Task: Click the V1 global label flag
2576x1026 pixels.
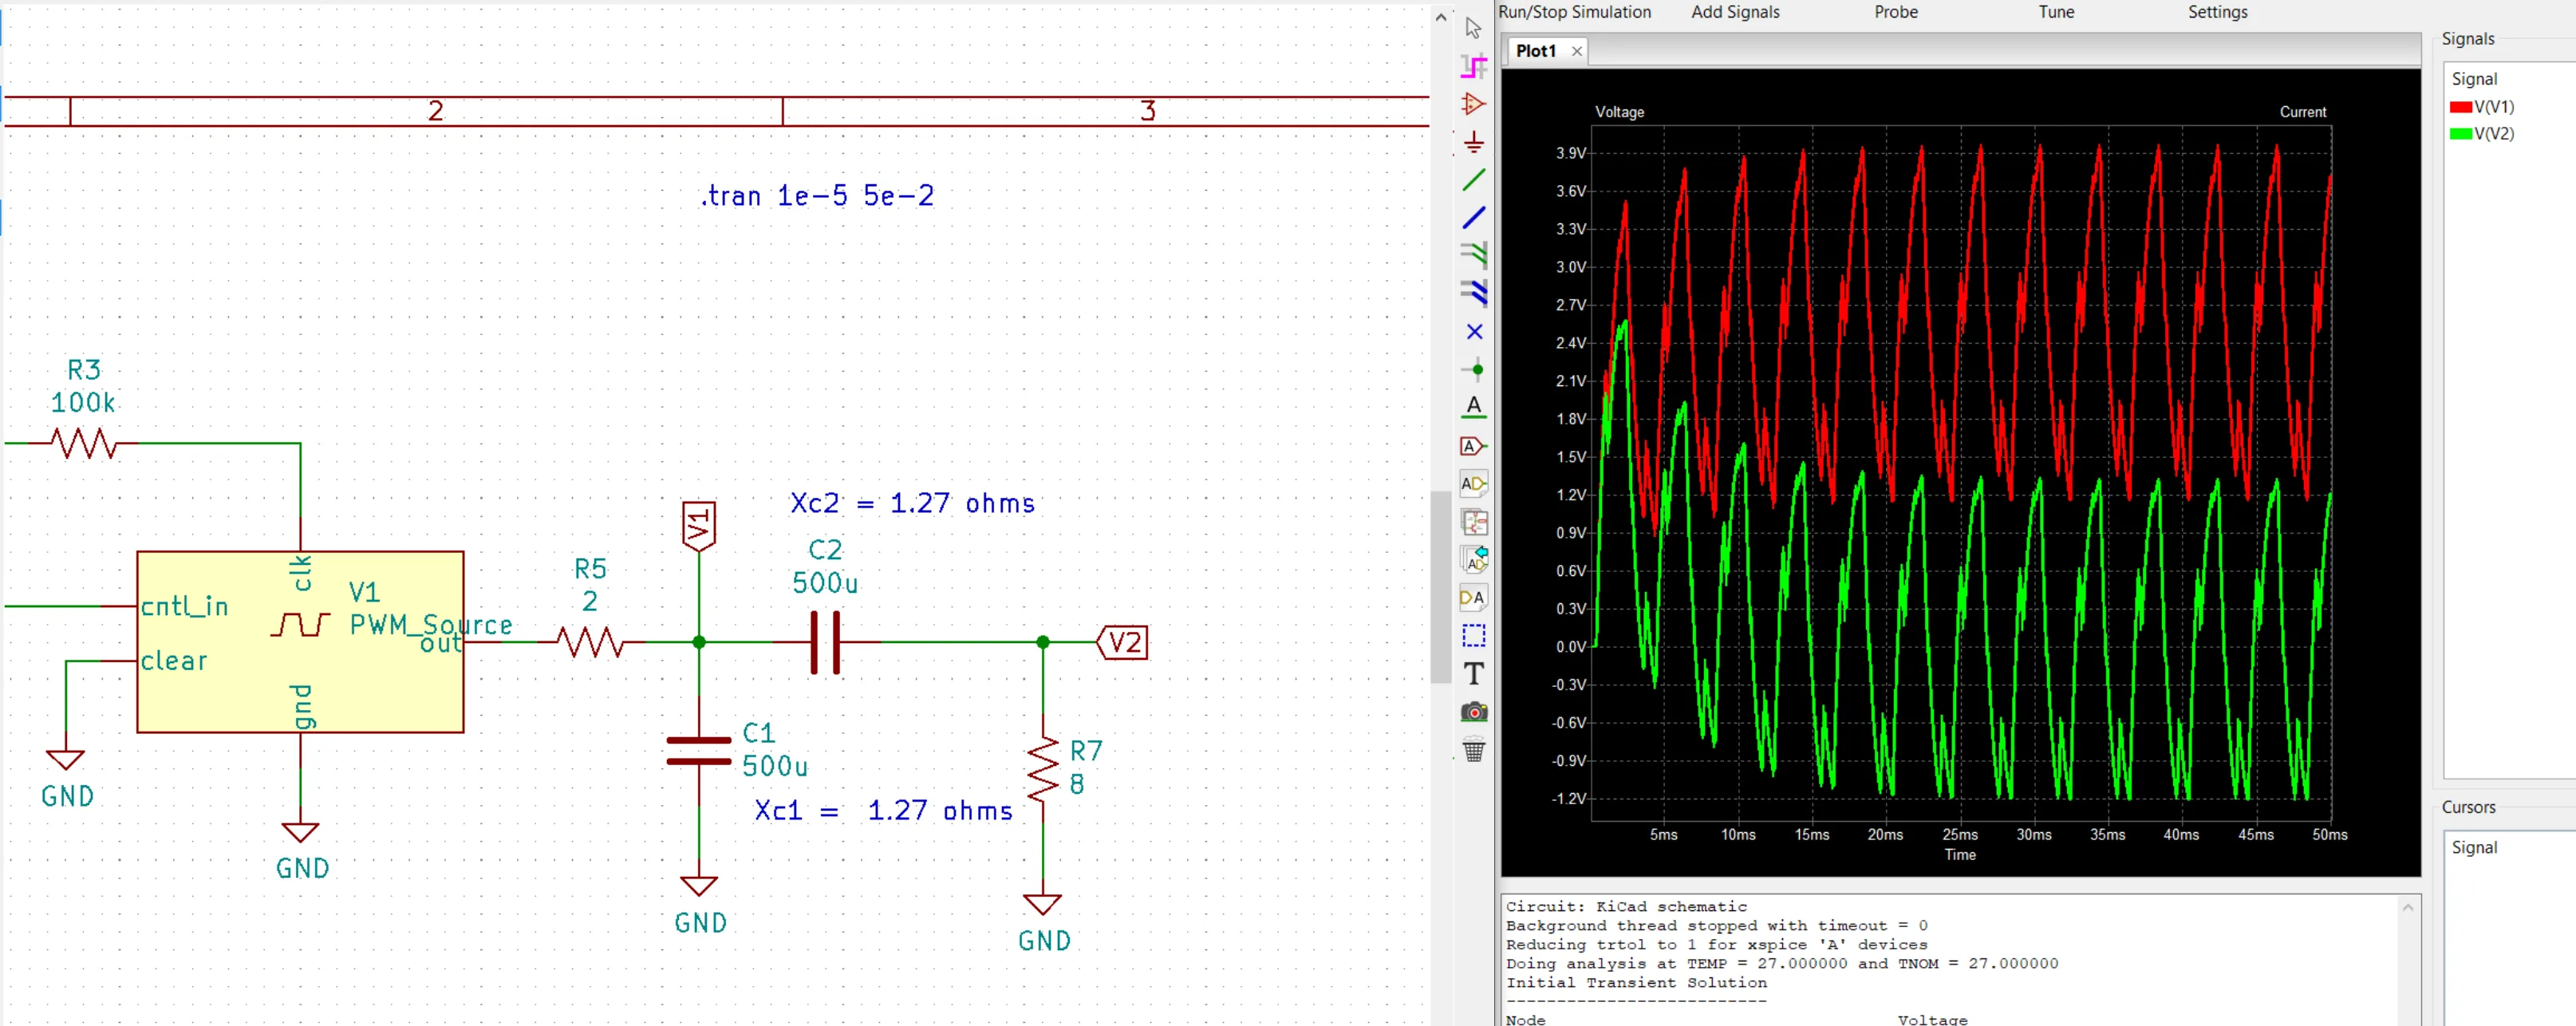Action: [x=699, y=526]
